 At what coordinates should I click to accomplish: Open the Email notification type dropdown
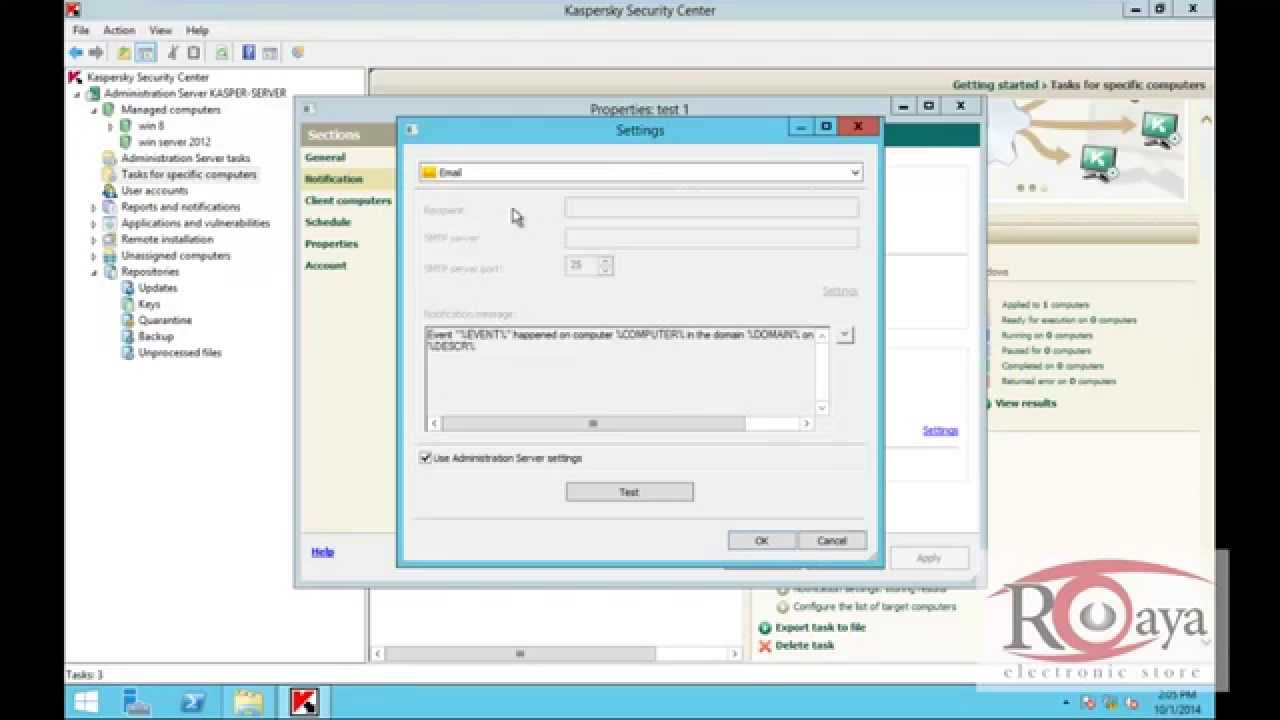(x=641, y=172)
